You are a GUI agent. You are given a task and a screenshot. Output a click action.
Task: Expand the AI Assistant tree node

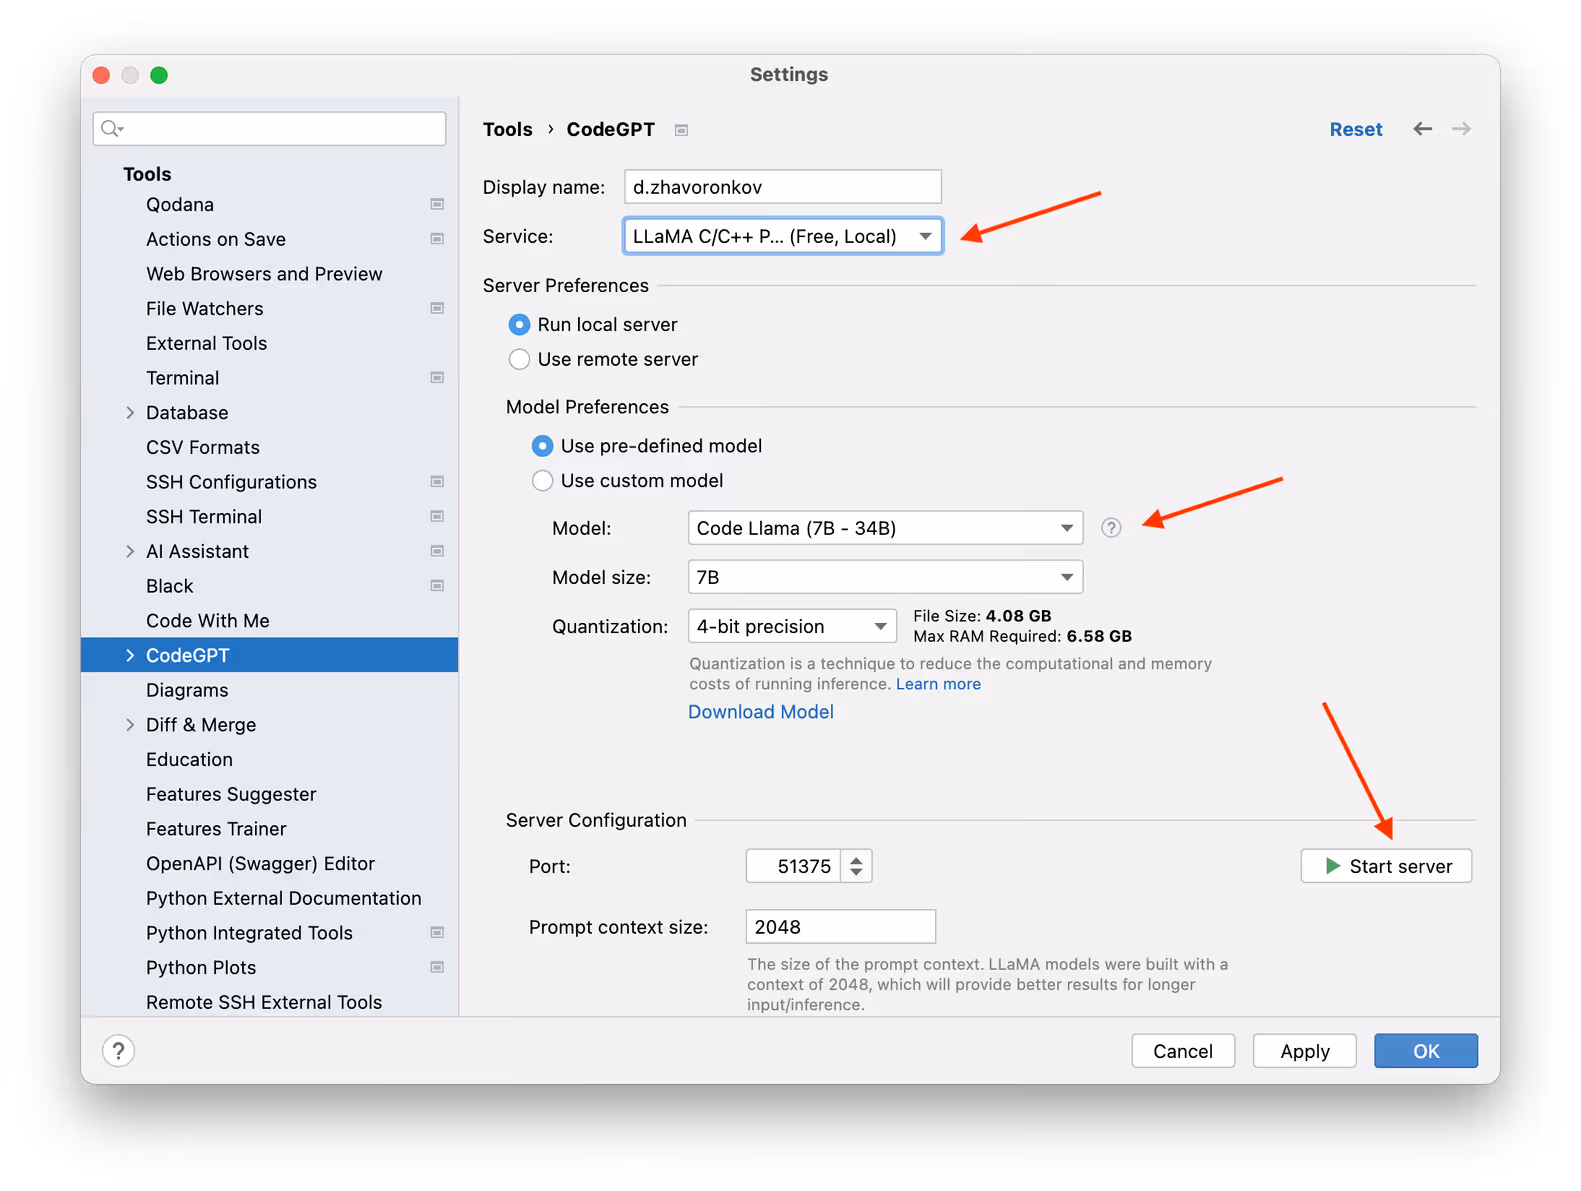click(130, 551)
